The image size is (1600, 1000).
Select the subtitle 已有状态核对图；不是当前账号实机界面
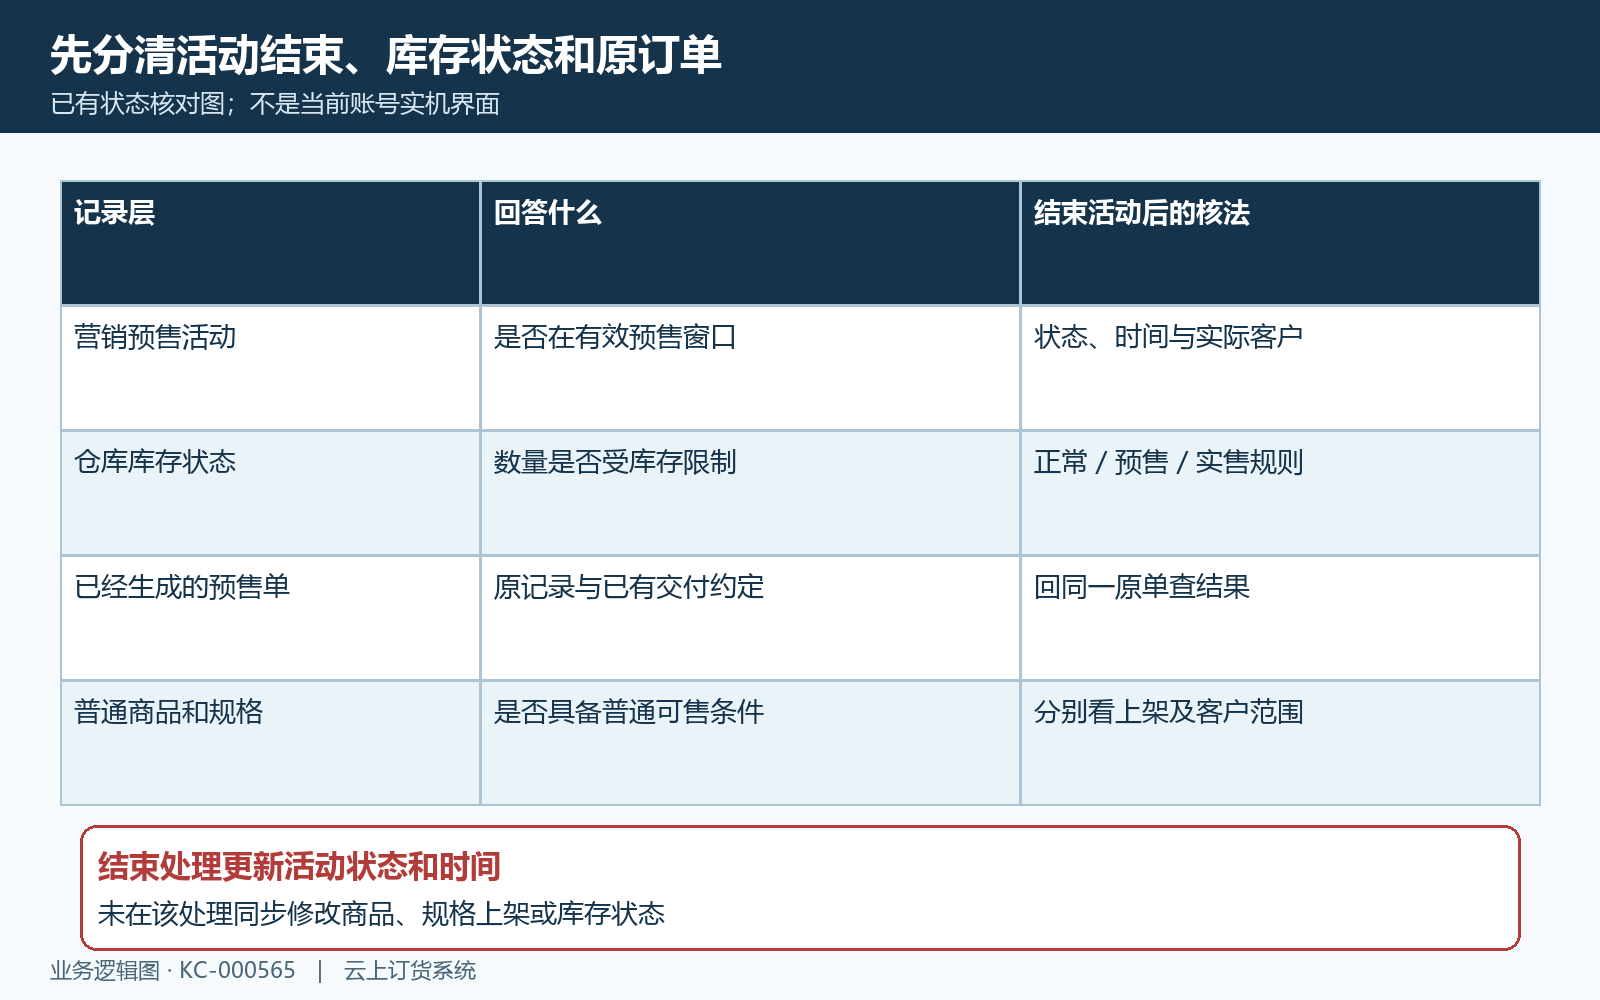[275, 104]
